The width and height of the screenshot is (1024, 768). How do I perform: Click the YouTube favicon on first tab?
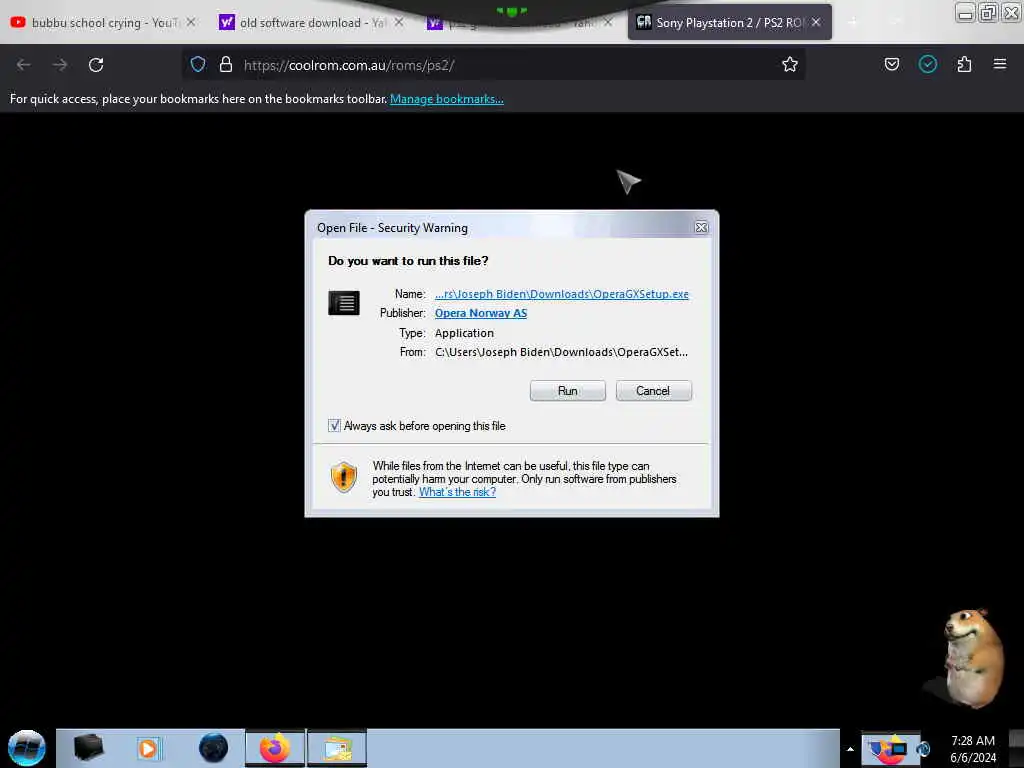pos(18,22)
